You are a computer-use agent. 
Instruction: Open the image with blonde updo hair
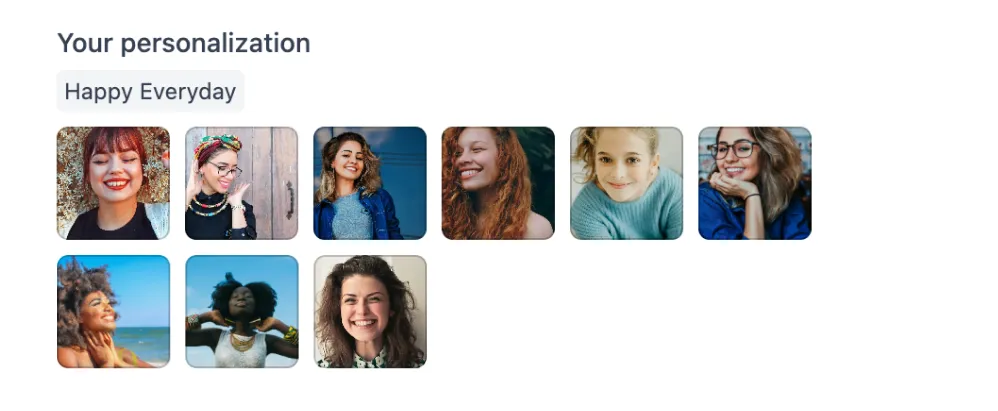(x=627, y=183)
